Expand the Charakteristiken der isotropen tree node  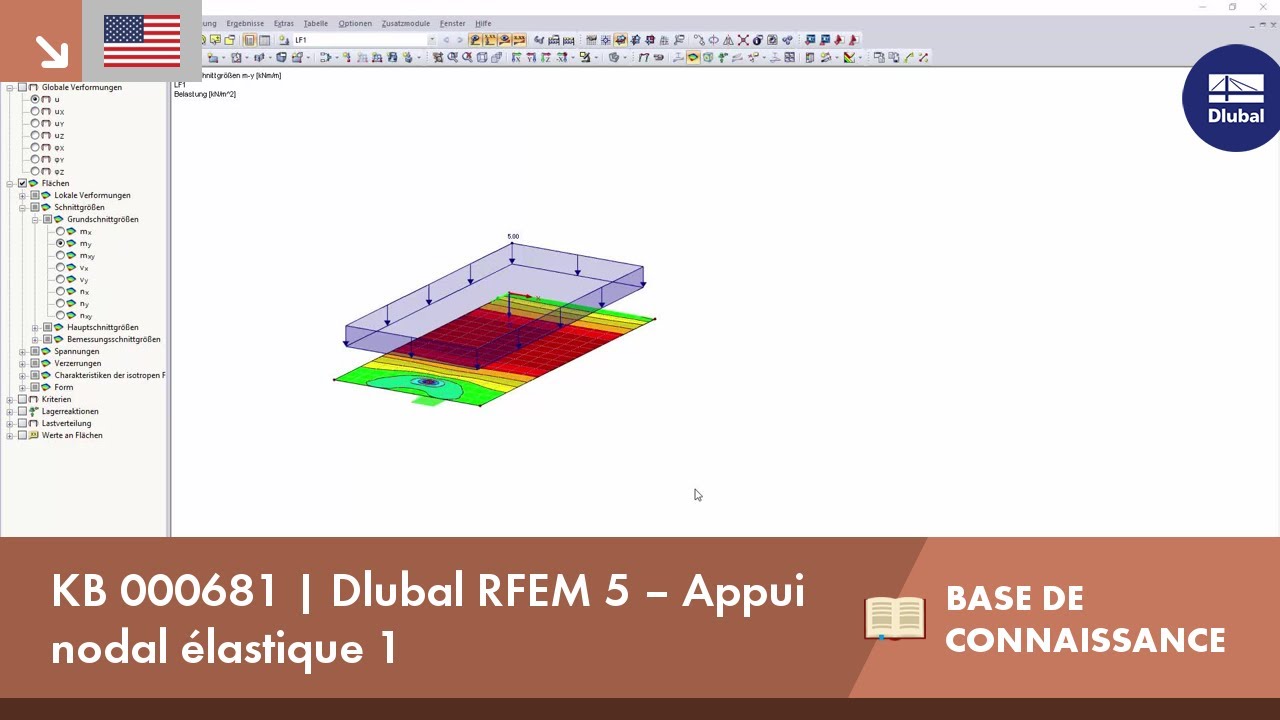[x=22, y=375]
